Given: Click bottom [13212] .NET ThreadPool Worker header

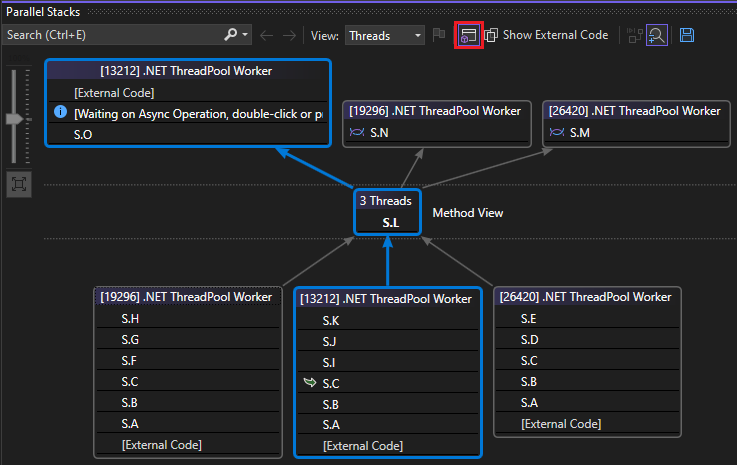Looking at the screenshot, I should point(386,299).
